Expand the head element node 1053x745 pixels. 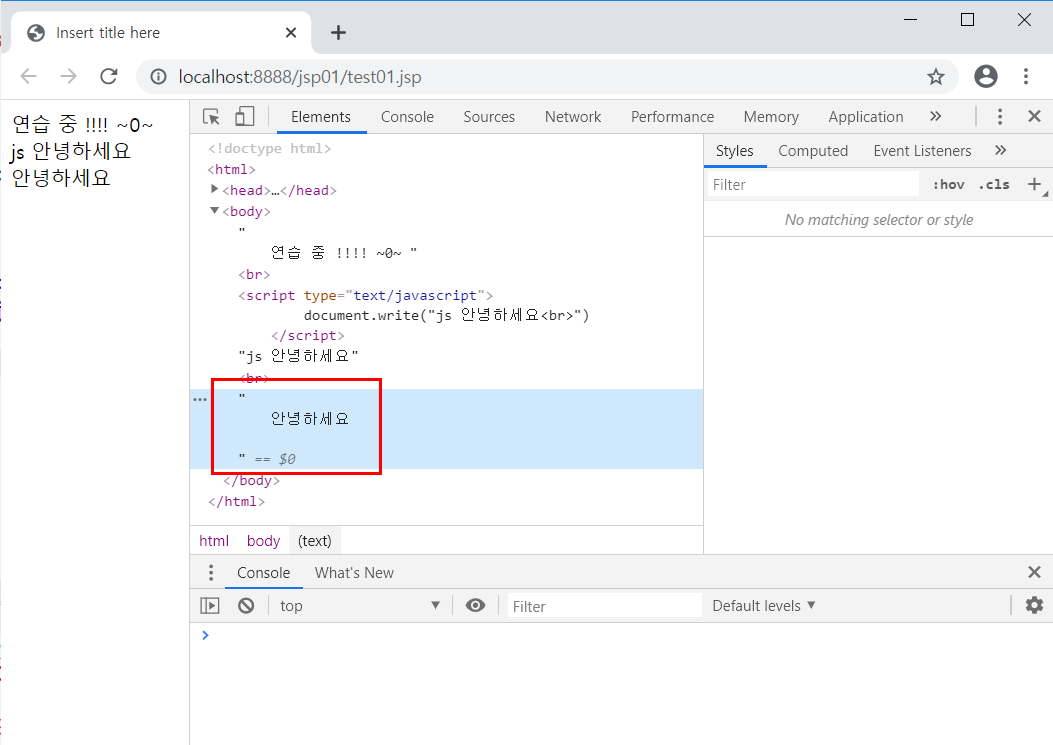[214, 189]
